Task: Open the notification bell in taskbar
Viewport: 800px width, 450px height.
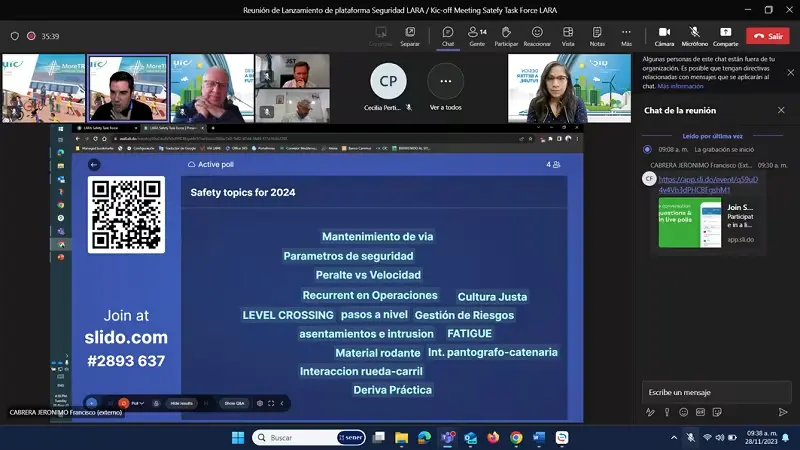Action: click(x=786, y=438)
